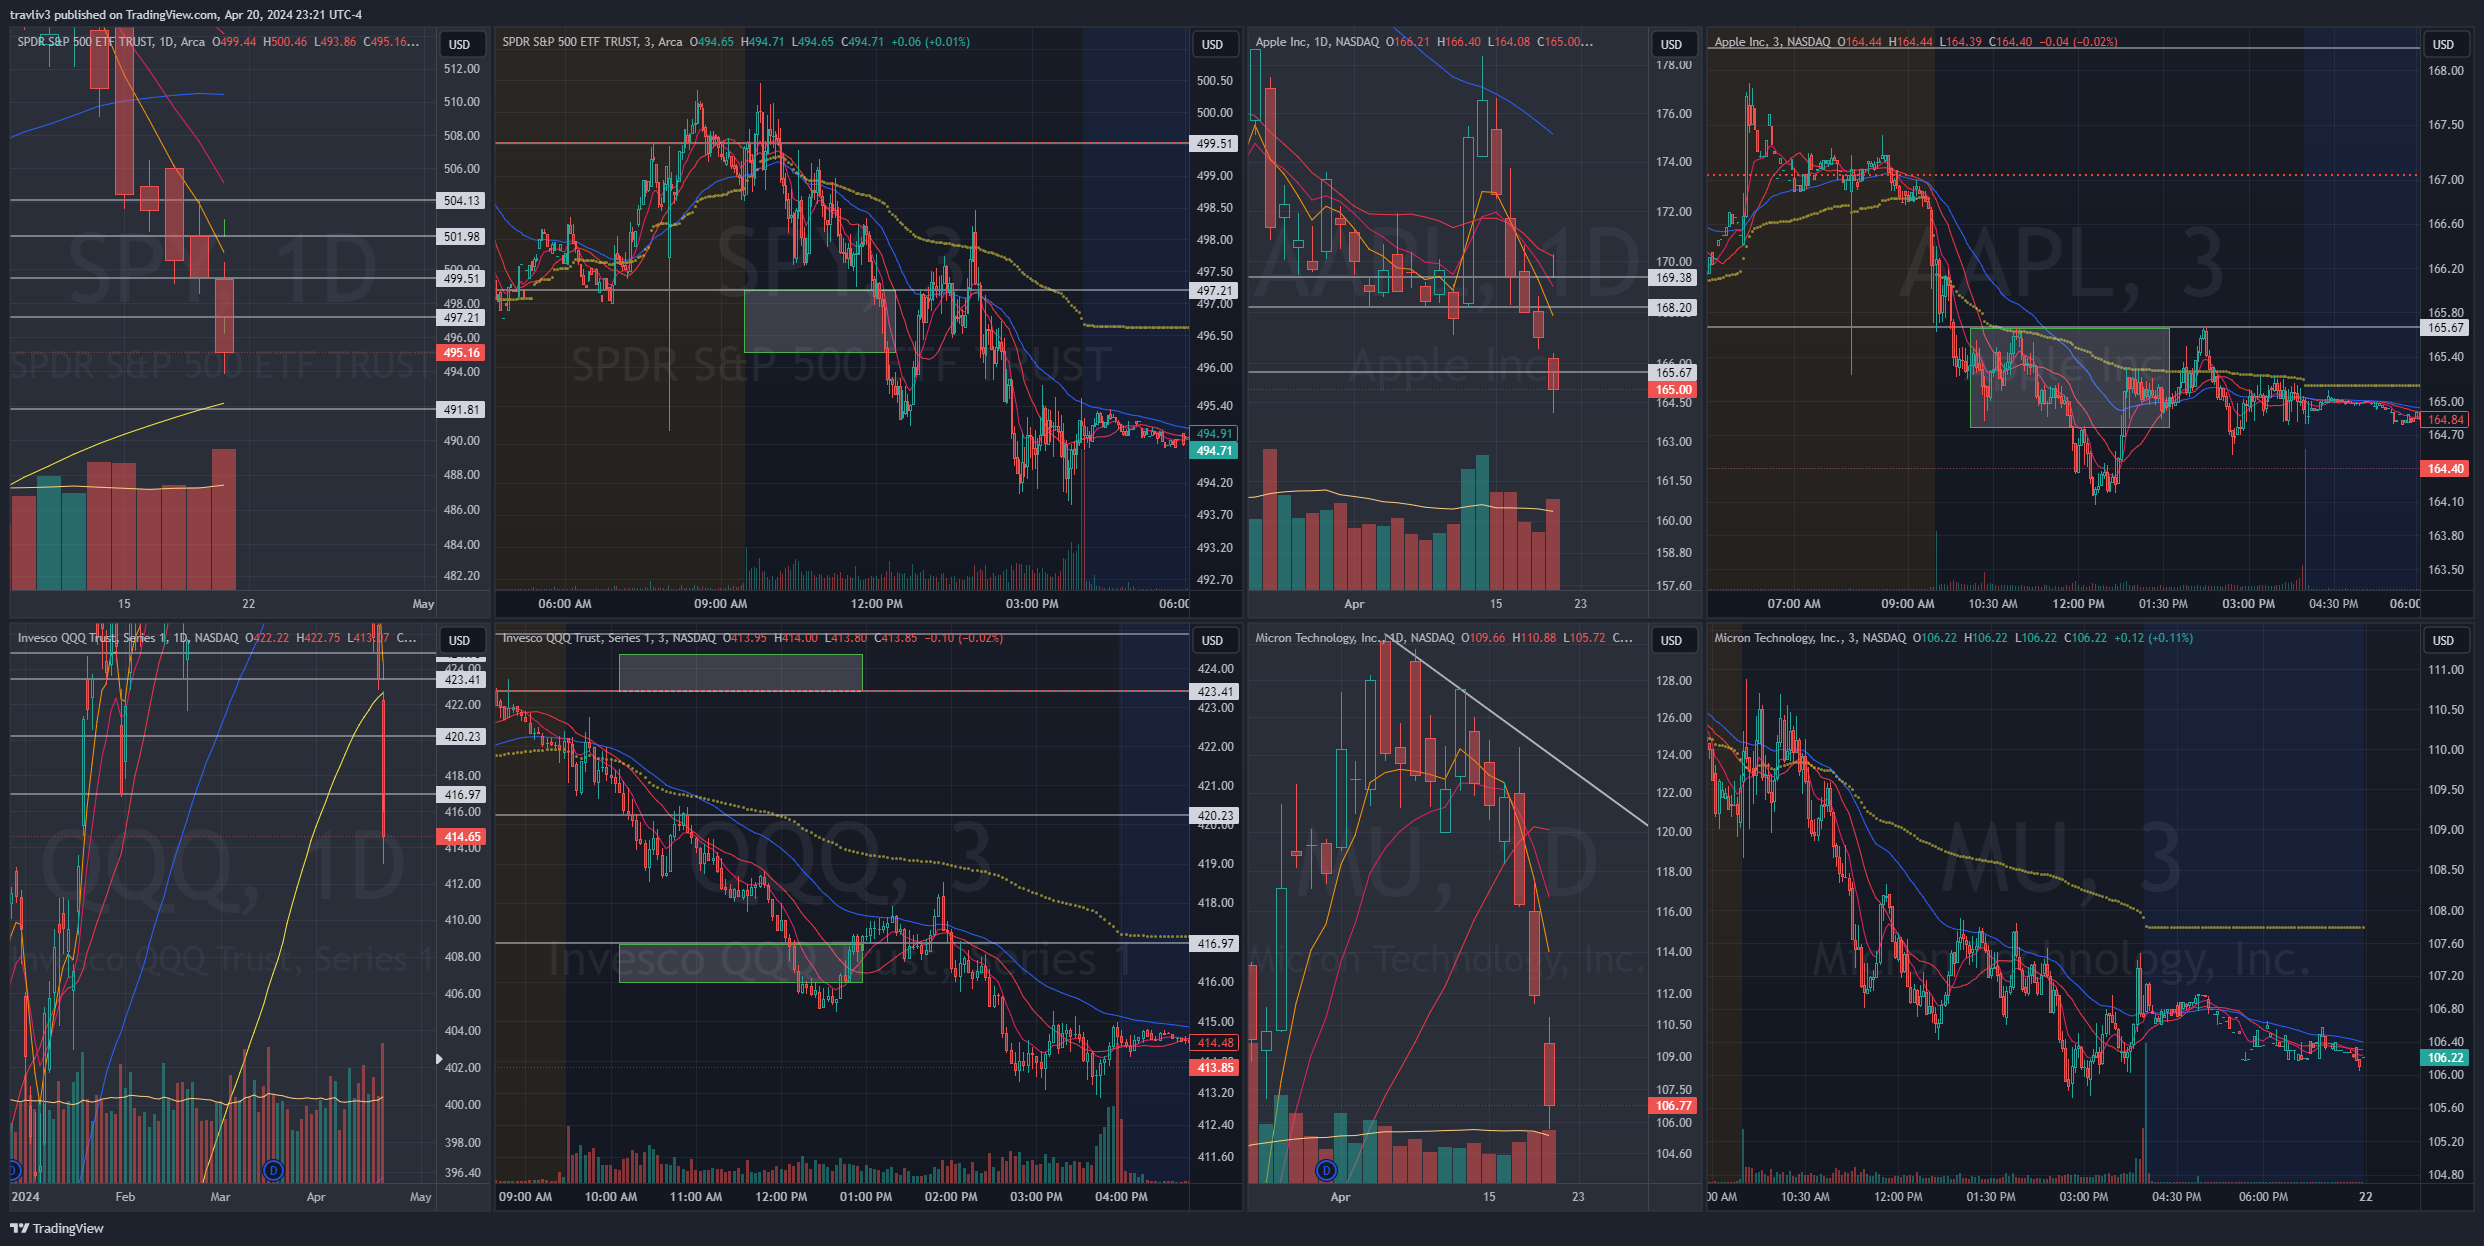This screenshot has width=2484, height=1246.
Task: Click the 165.67 level label on AAPL 3-minute axis
Action: [x=2444, y=328]
